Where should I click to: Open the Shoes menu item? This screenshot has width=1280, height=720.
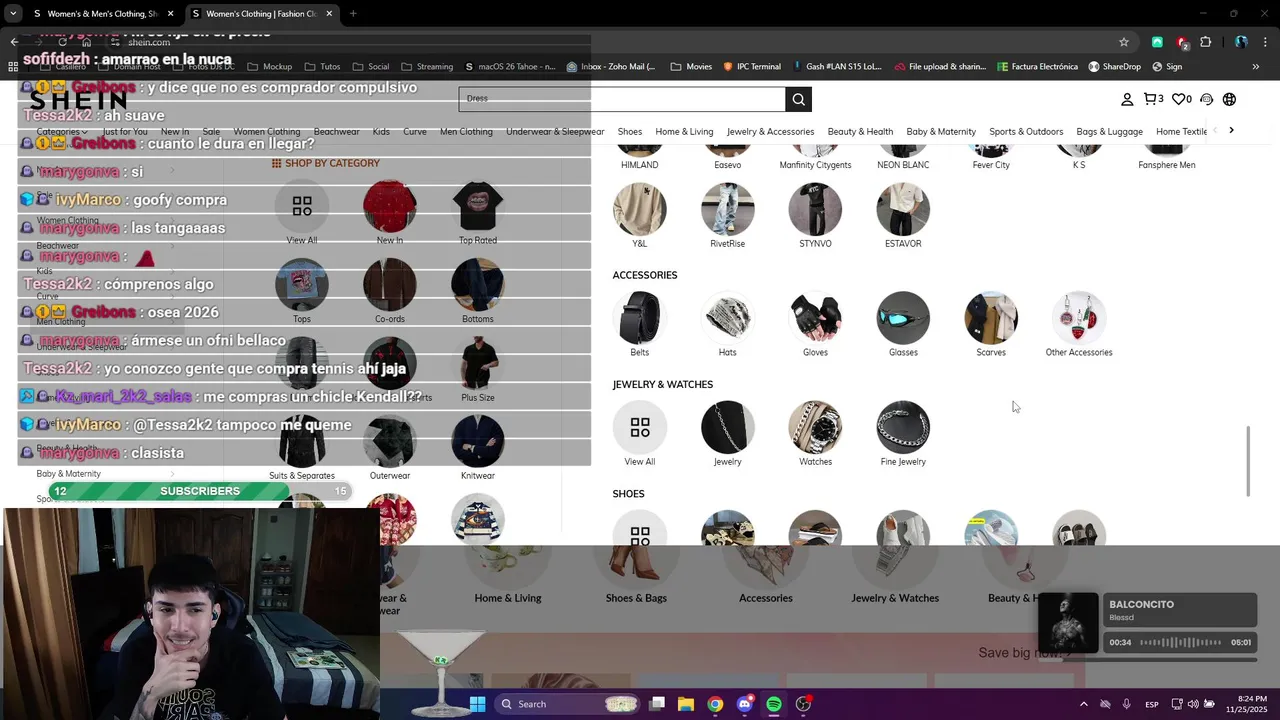(x=630, y=131)
